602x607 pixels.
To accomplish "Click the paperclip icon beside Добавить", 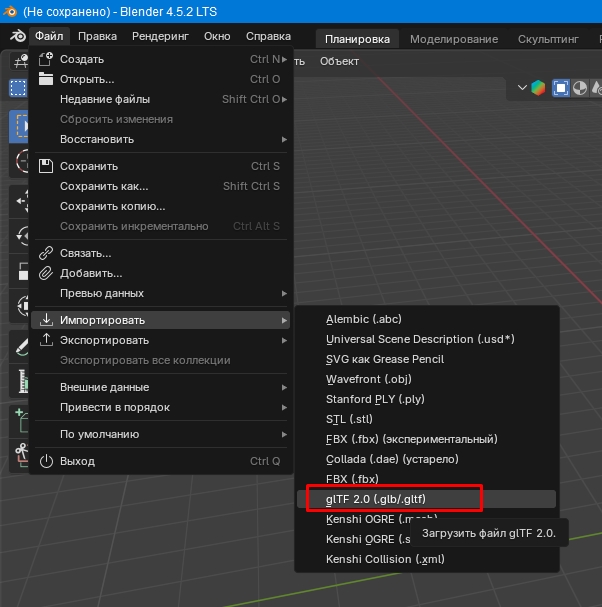I will [46, 273].
